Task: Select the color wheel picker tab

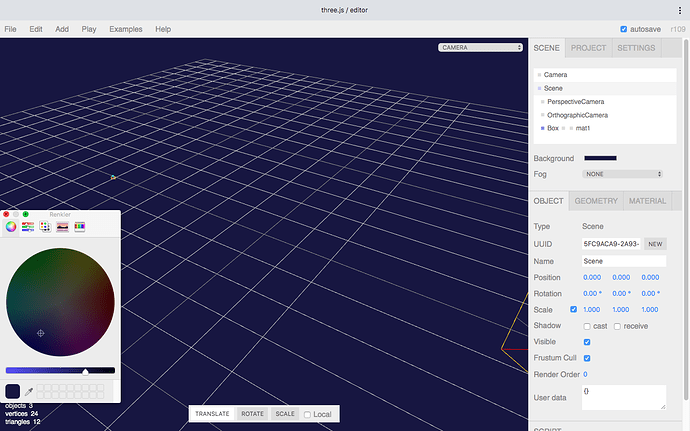Action: [11, 227]
